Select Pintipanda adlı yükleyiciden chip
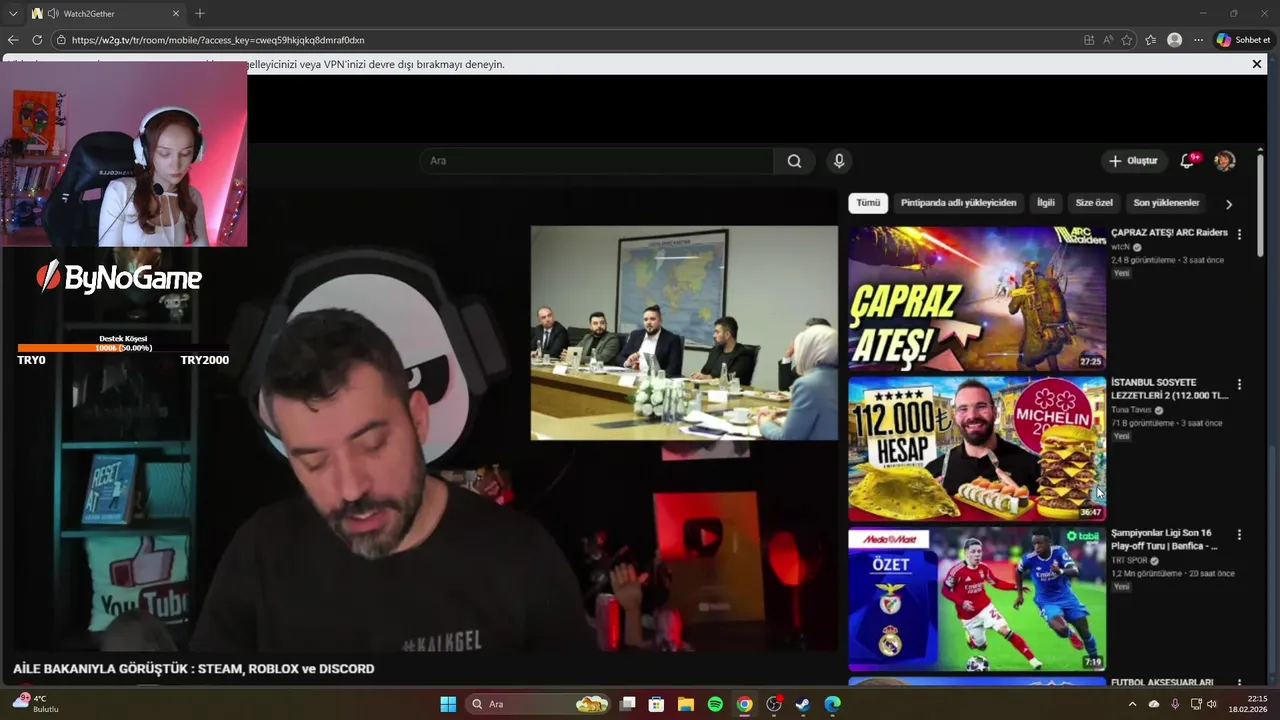This screenshot has height=720, width=1280. coord(958,203)
